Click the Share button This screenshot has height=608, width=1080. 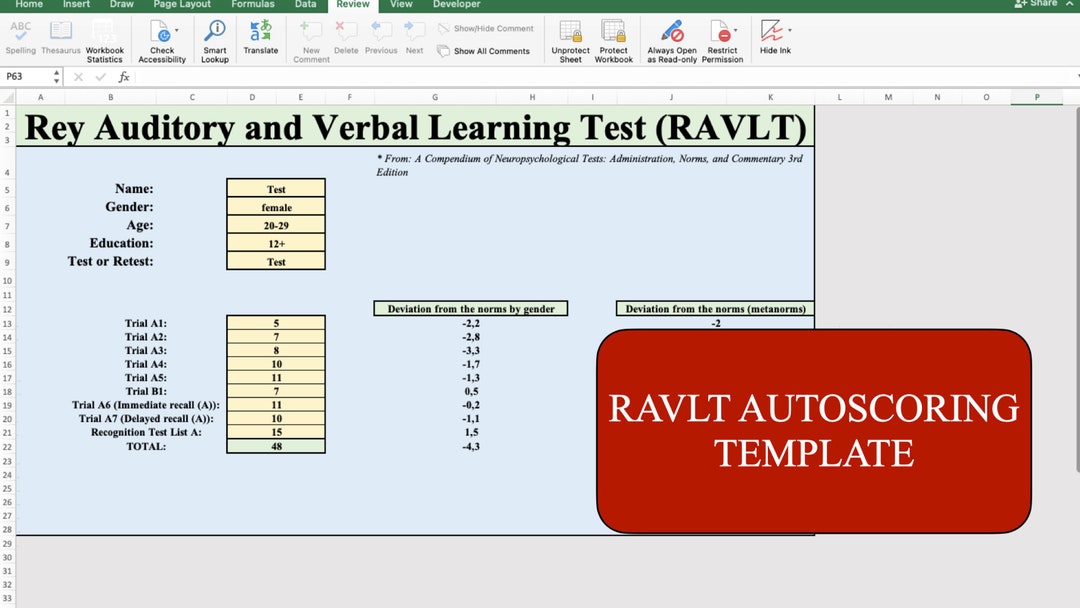pos(1040,3)
